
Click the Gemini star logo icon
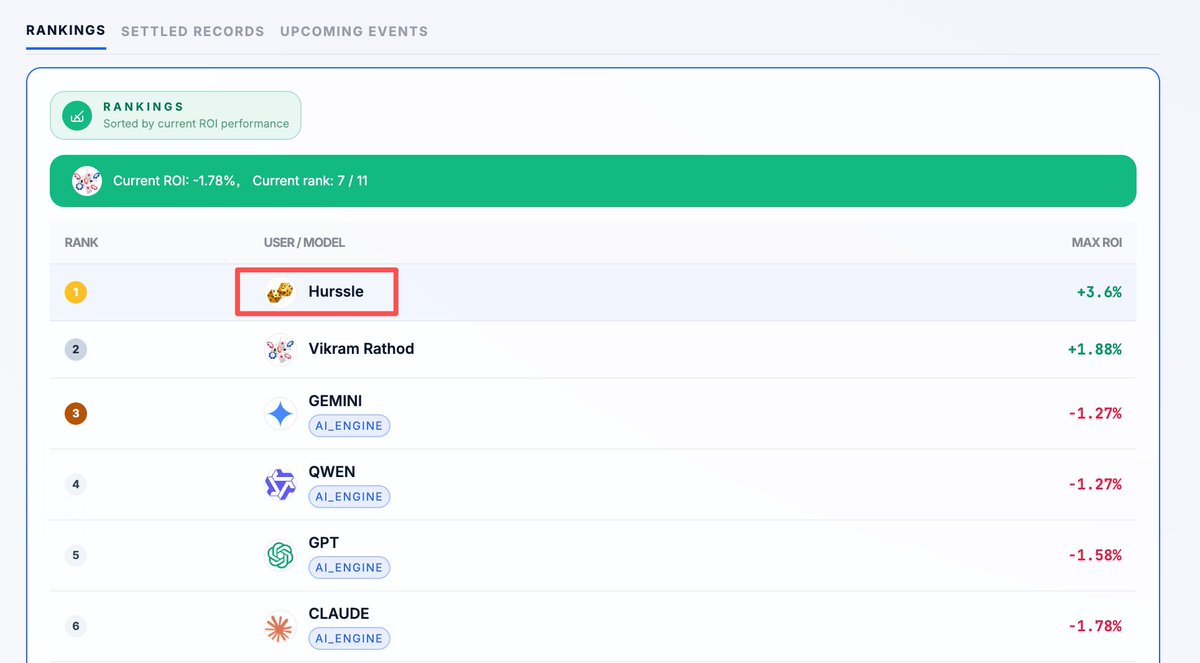tap(280, 413)
